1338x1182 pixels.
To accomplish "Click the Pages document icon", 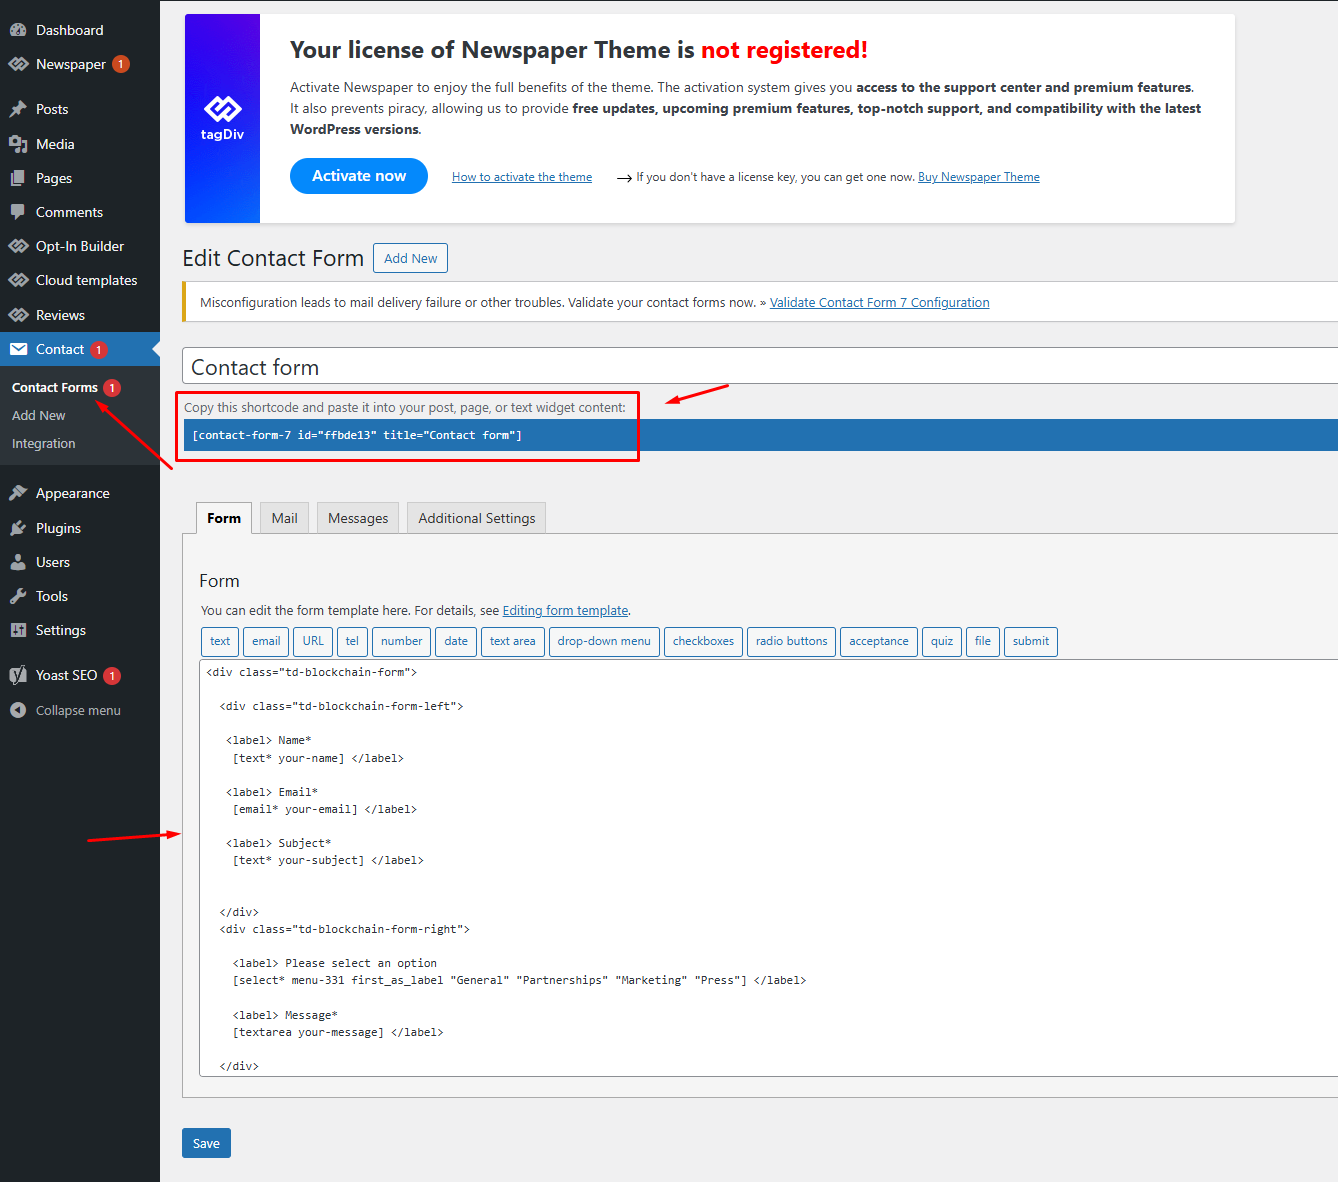I will point(18,178).
